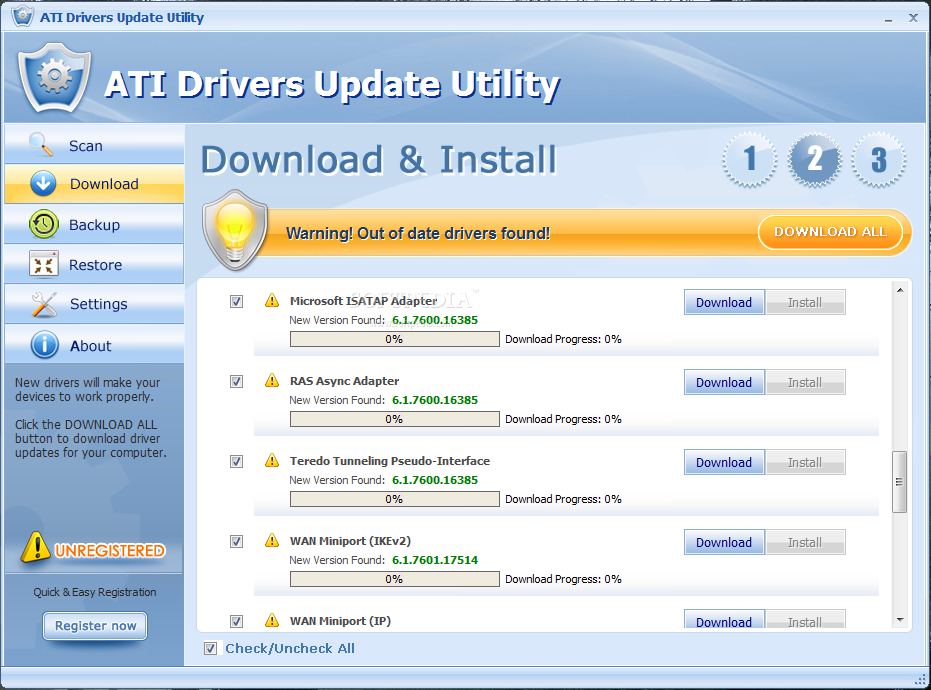
Task: Click warning icon beside WAN Miniport (IKEv2)
Action: tap(272, 540)
